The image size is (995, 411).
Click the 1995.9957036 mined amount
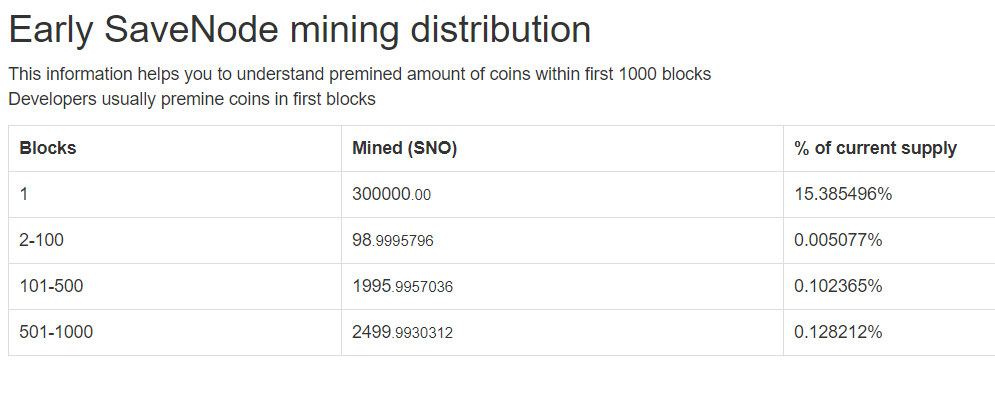(x=402, y=286)
